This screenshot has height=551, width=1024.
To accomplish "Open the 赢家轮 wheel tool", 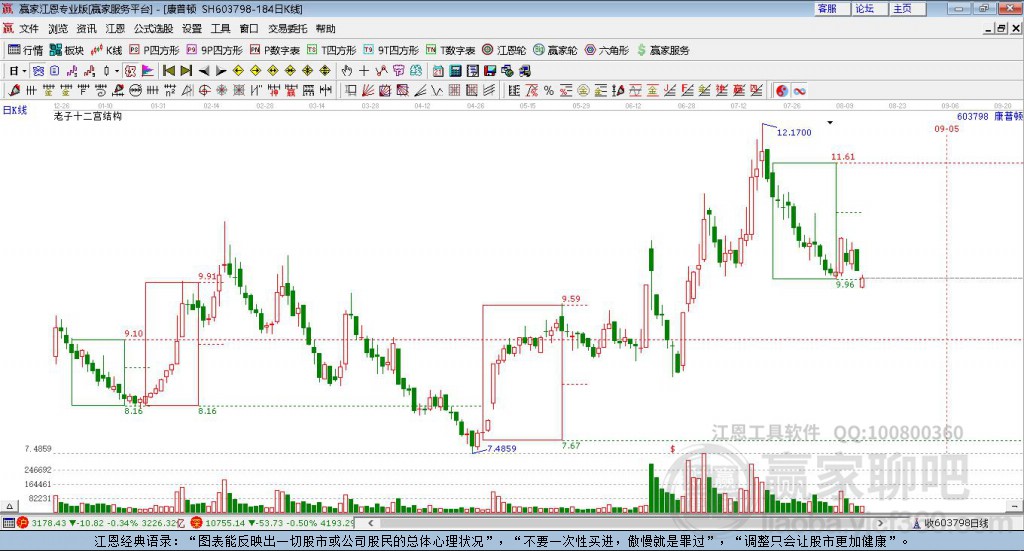I will click(x=555, y=50).
